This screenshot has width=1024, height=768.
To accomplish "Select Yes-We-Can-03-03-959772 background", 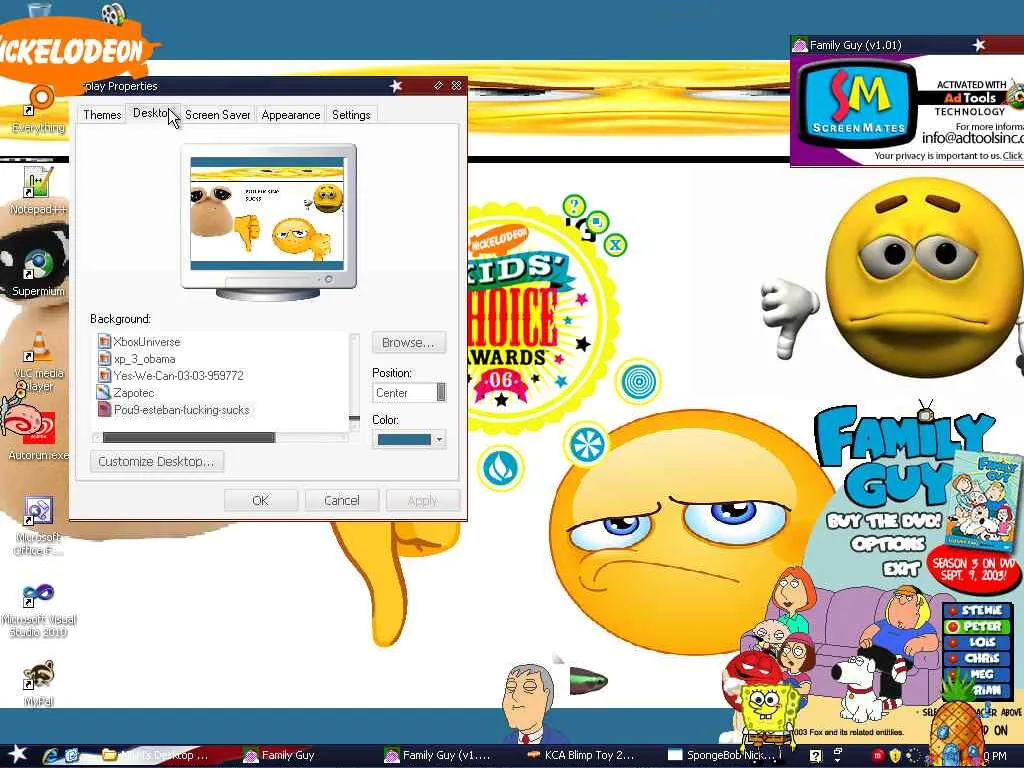I will (x=170, y=376).
